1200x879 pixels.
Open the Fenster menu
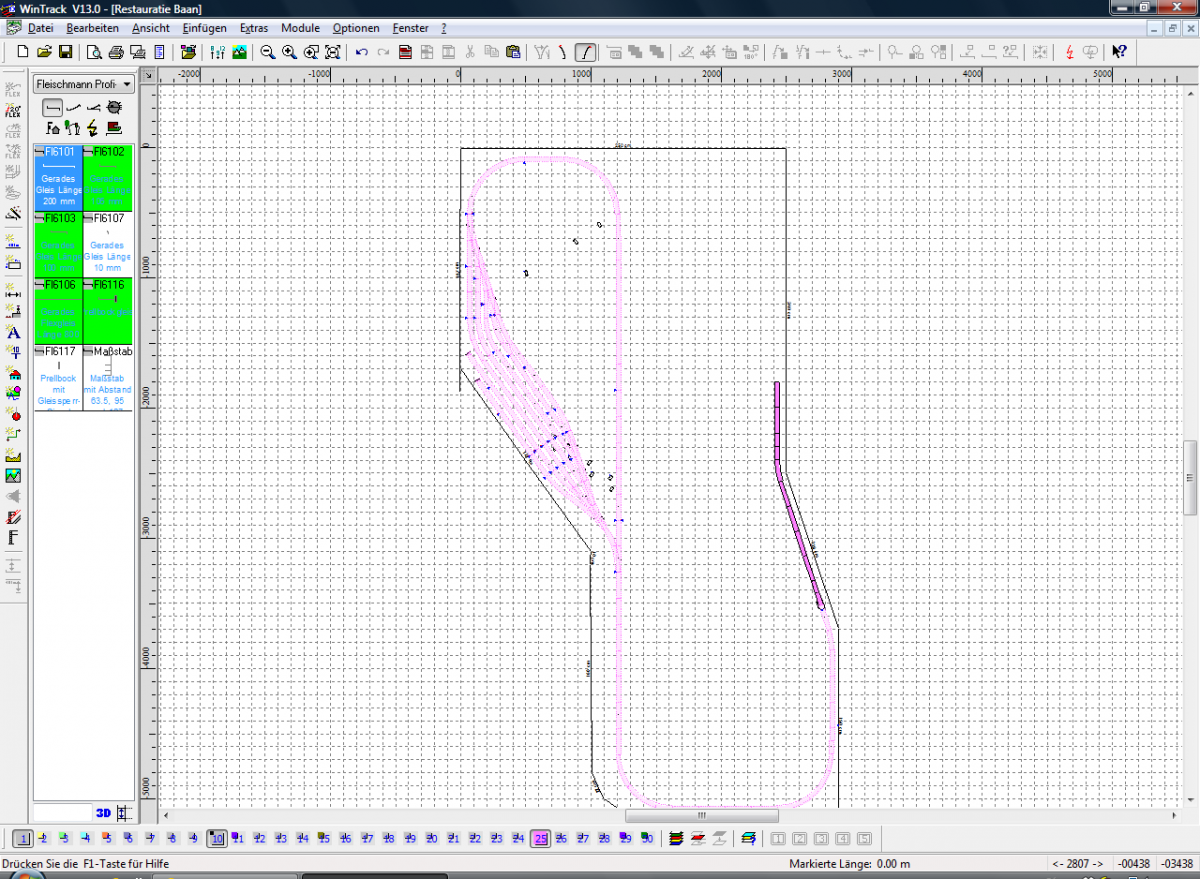pyautogui.click(x=411, y=28)
